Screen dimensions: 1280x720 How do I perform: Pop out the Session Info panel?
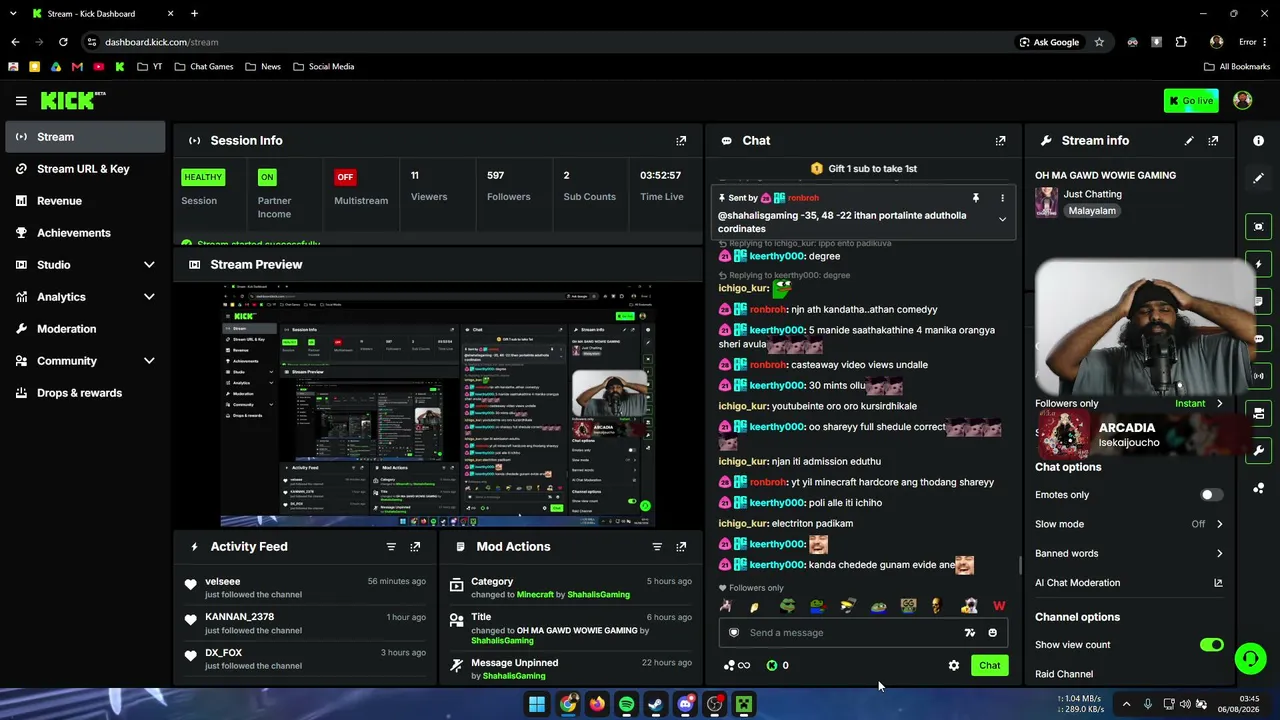click(x=681, y=141)
